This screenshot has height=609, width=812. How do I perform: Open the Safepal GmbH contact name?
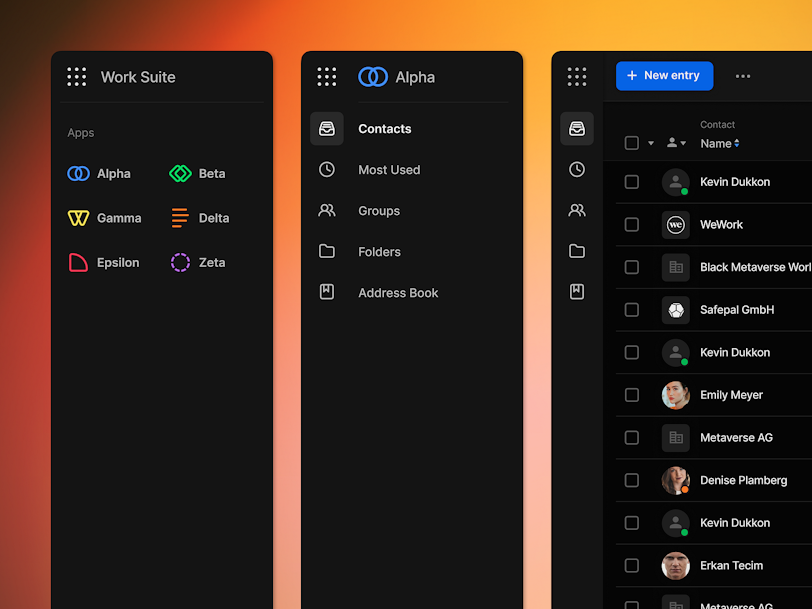(x=737, y=310)
